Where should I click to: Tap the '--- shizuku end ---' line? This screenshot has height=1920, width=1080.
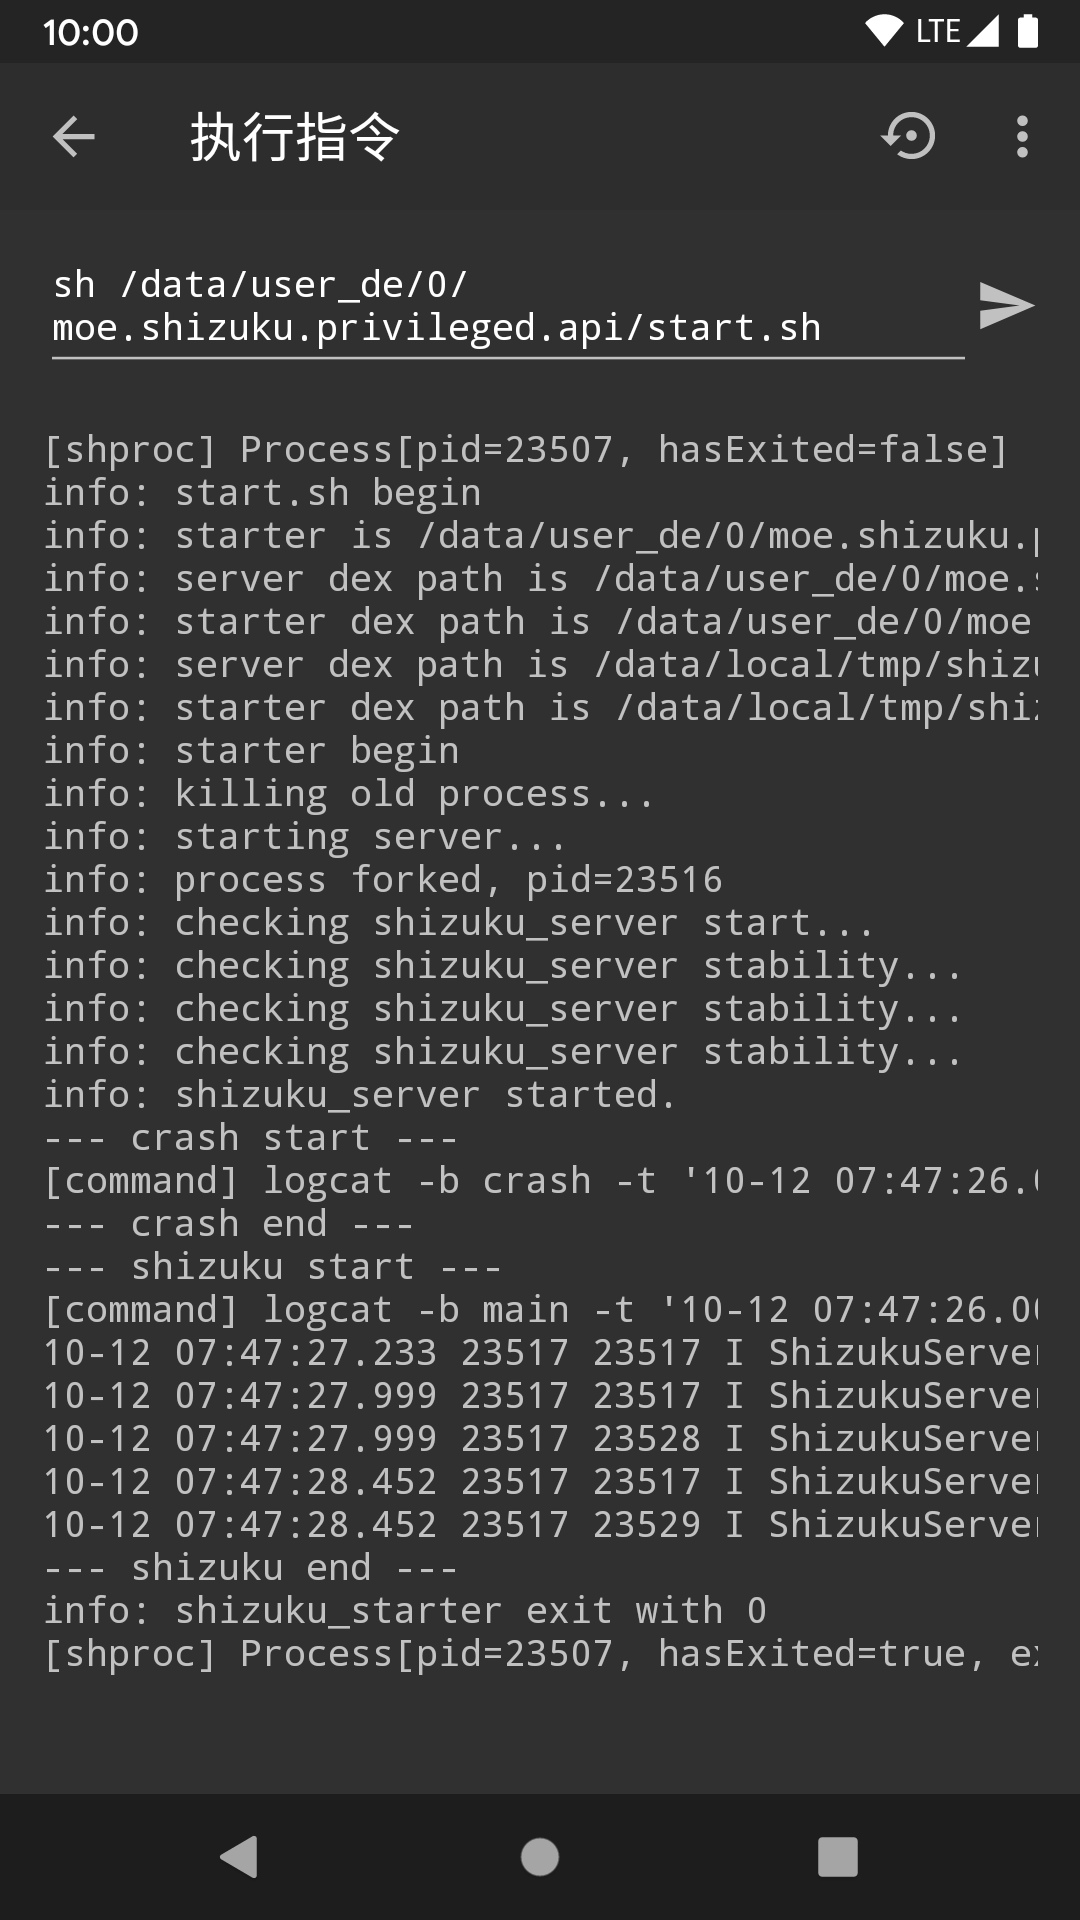250,1568
